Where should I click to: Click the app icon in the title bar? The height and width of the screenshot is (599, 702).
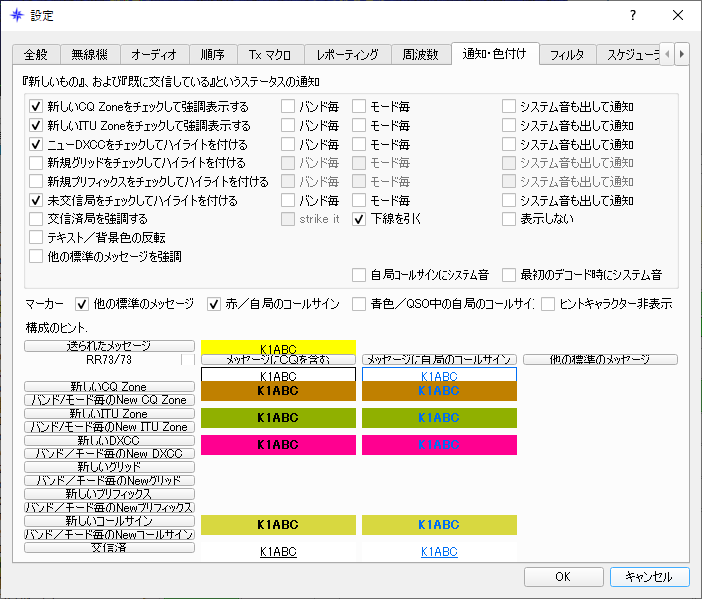pyautogui.click(x=15, y=15)
